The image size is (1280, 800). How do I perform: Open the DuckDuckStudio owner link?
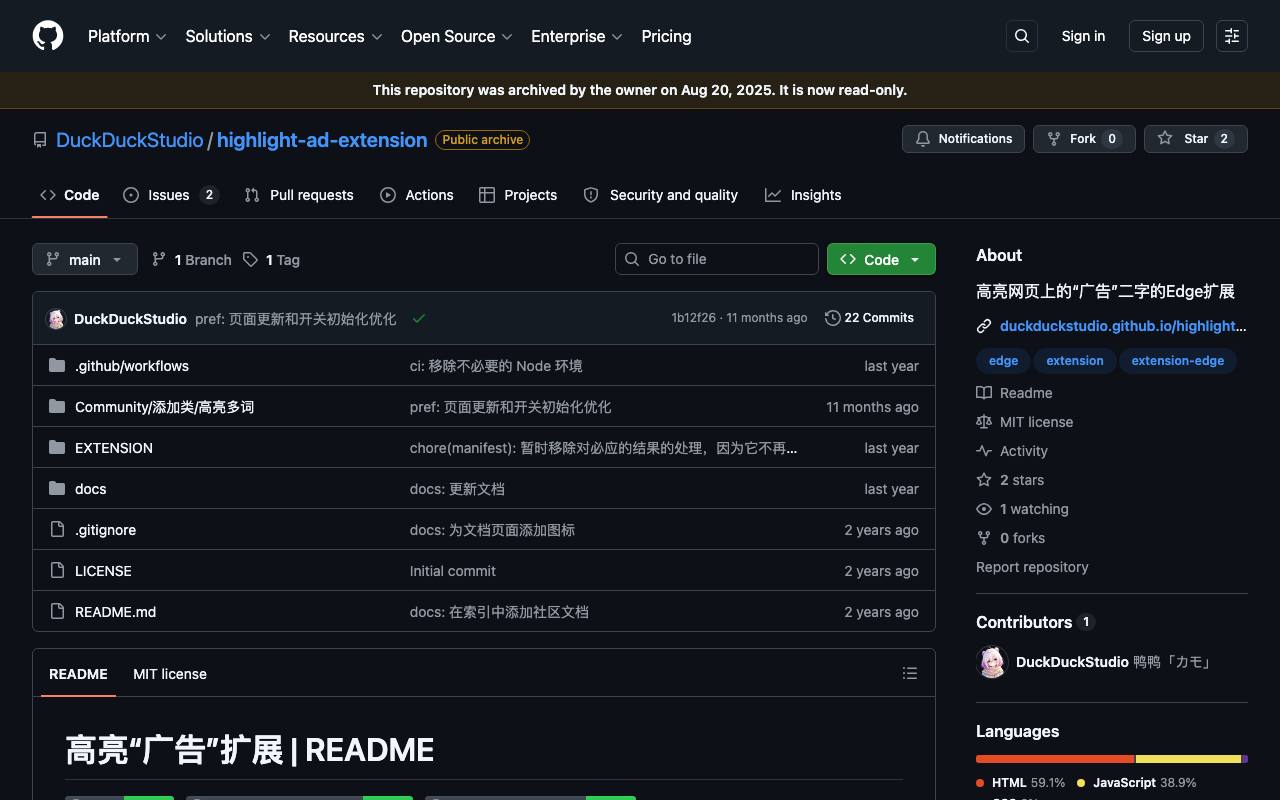pos(130,140)
